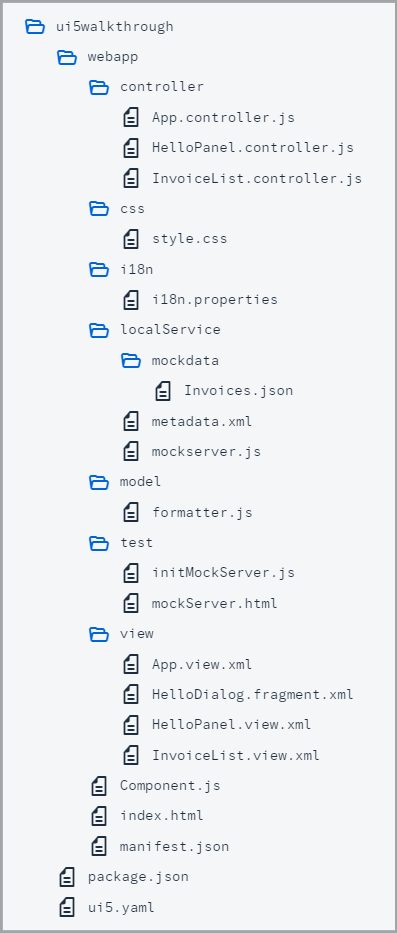Click the file icon beside App.controller.js
The width and height of the screenshot is (397, 933).
tap(131, 117)
